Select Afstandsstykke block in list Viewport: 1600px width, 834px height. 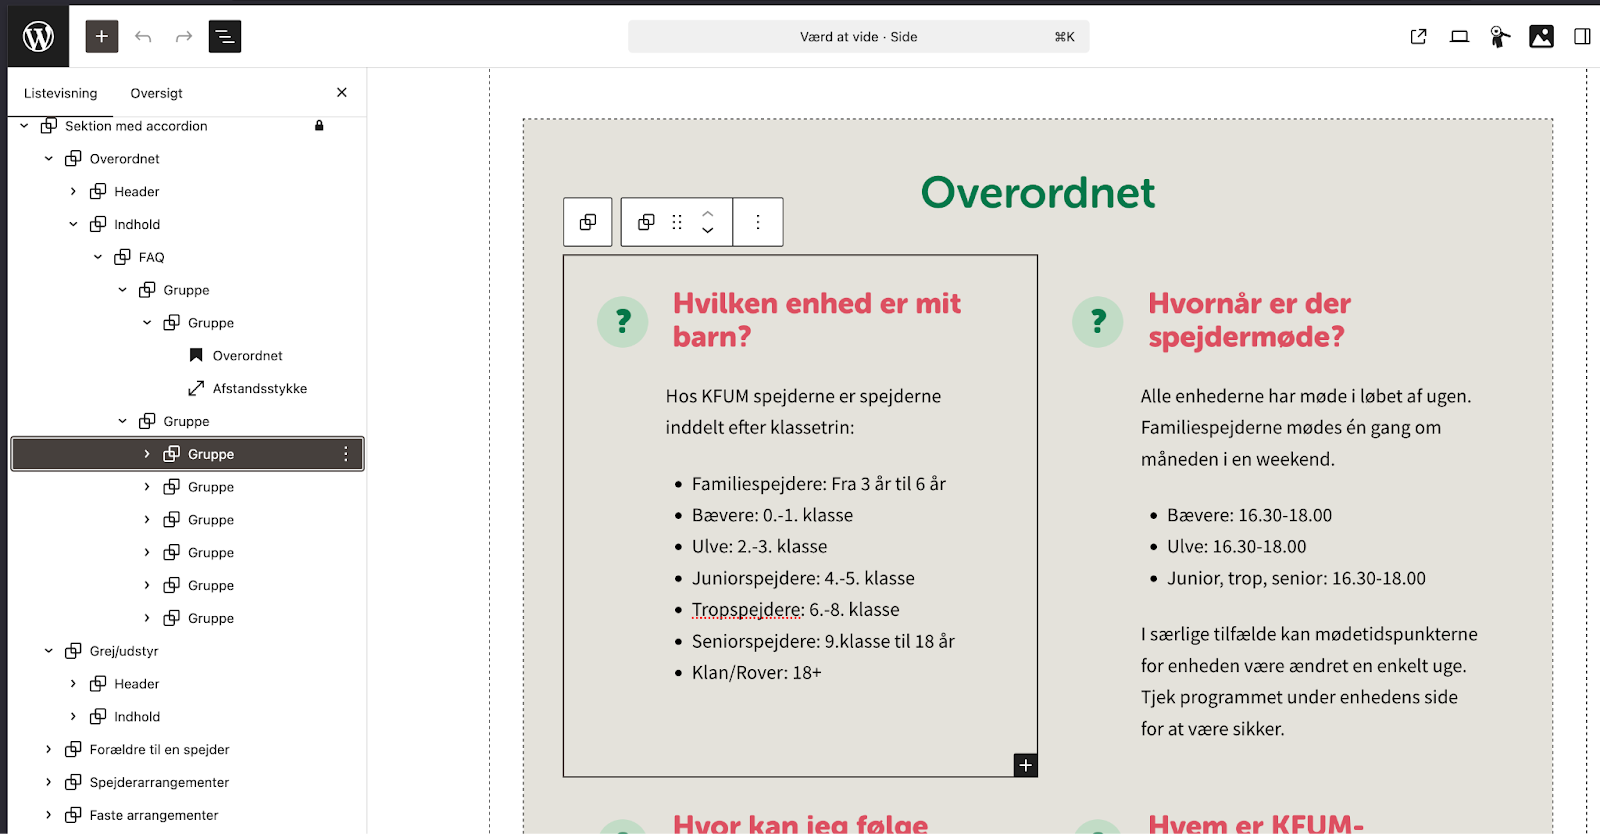click(259, 388)
